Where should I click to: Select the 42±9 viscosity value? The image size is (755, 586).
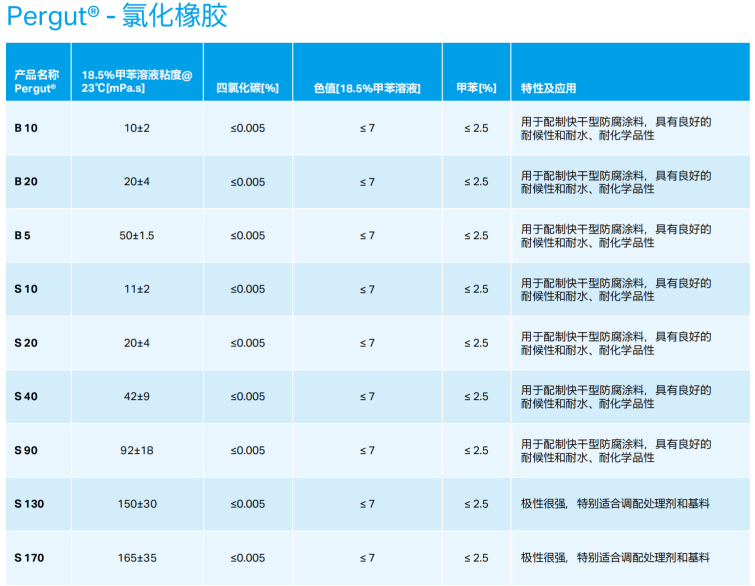tap(137, 397)
